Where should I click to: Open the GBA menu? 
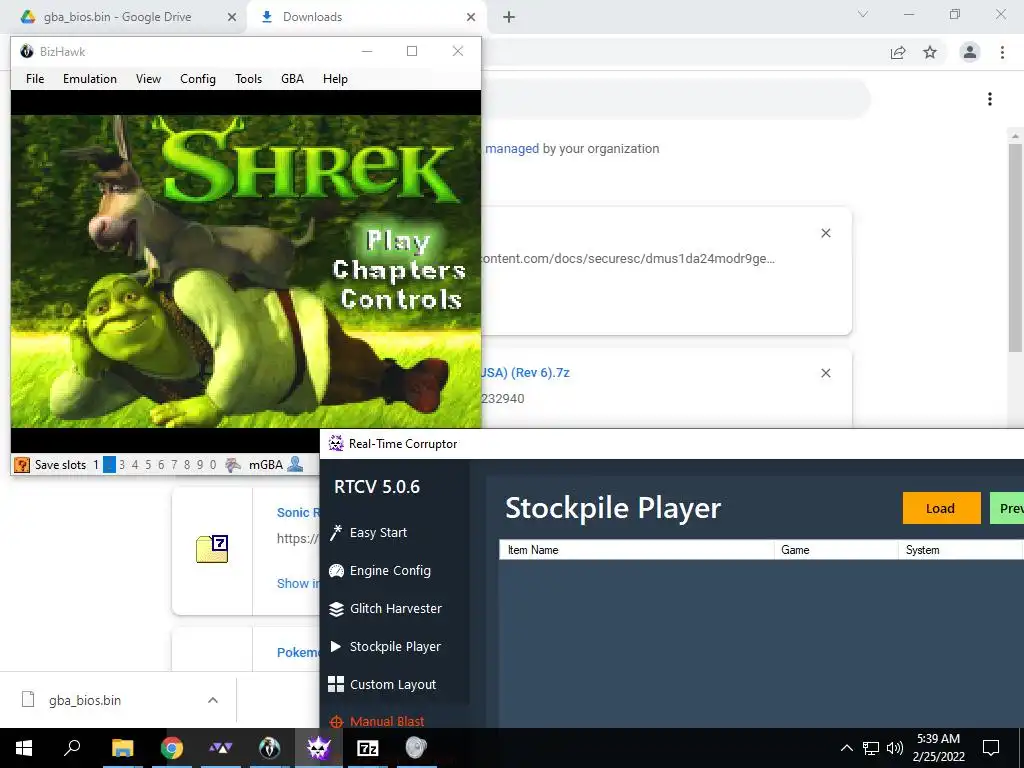293,79
